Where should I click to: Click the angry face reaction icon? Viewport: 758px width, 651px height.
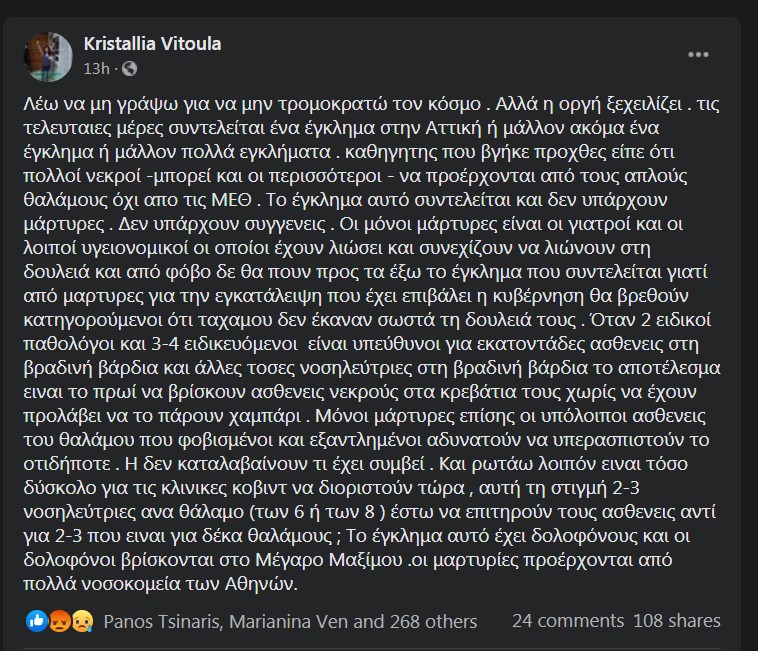pyautogui.click(x=60, y=621)
